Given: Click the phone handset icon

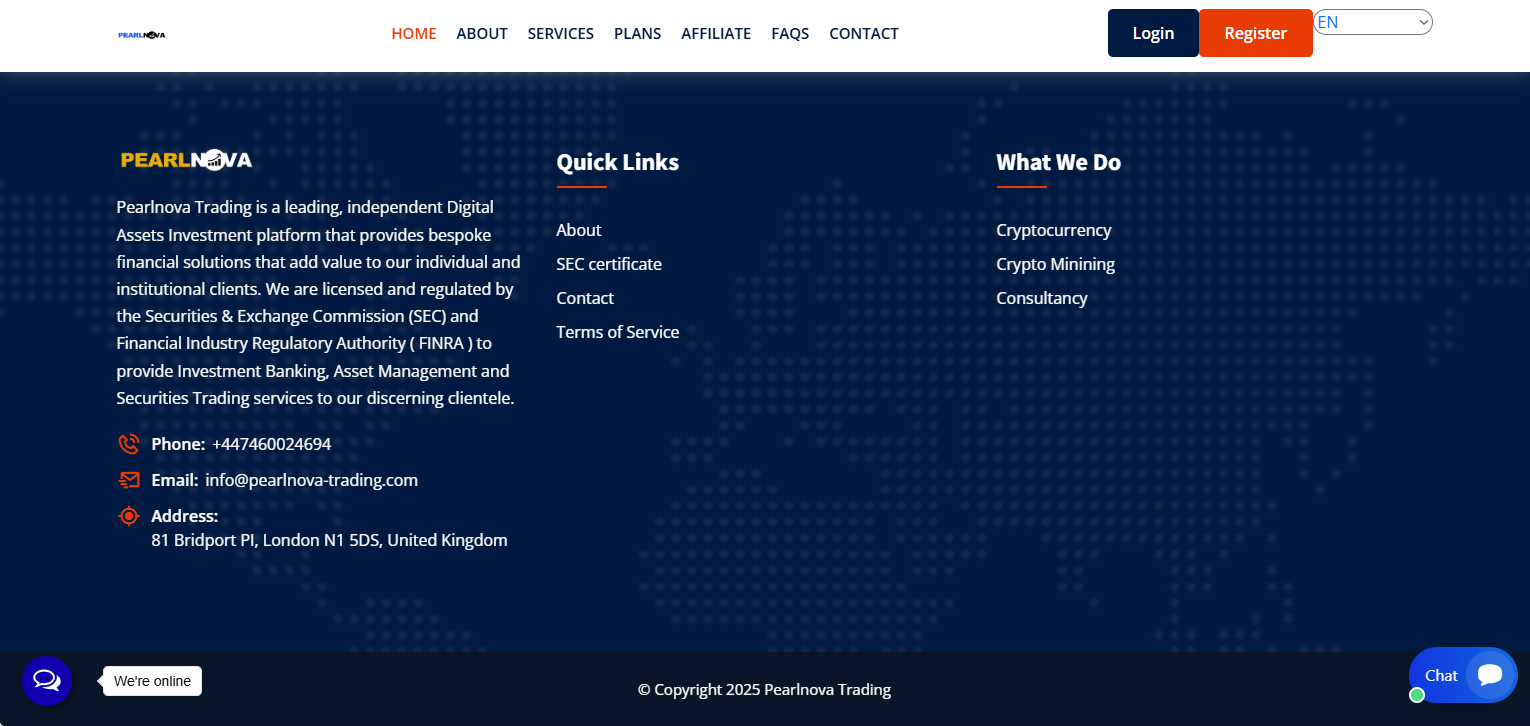Looking at the screenshot, I should [128, 444].
